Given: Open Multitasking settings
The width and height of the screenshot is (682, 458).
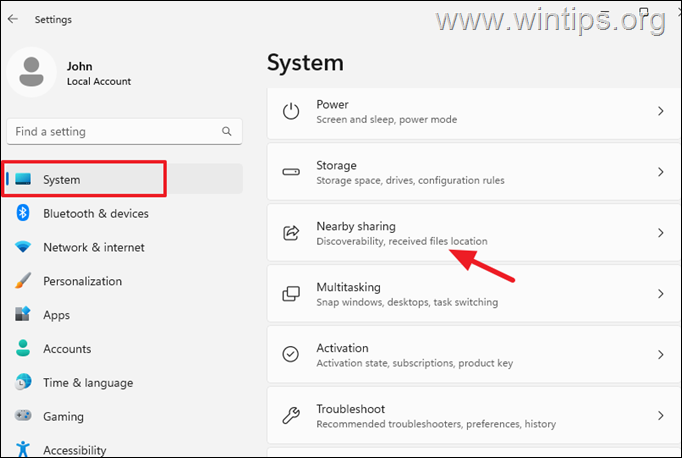Looking at the screenshot, I should (x=474, y=294).
